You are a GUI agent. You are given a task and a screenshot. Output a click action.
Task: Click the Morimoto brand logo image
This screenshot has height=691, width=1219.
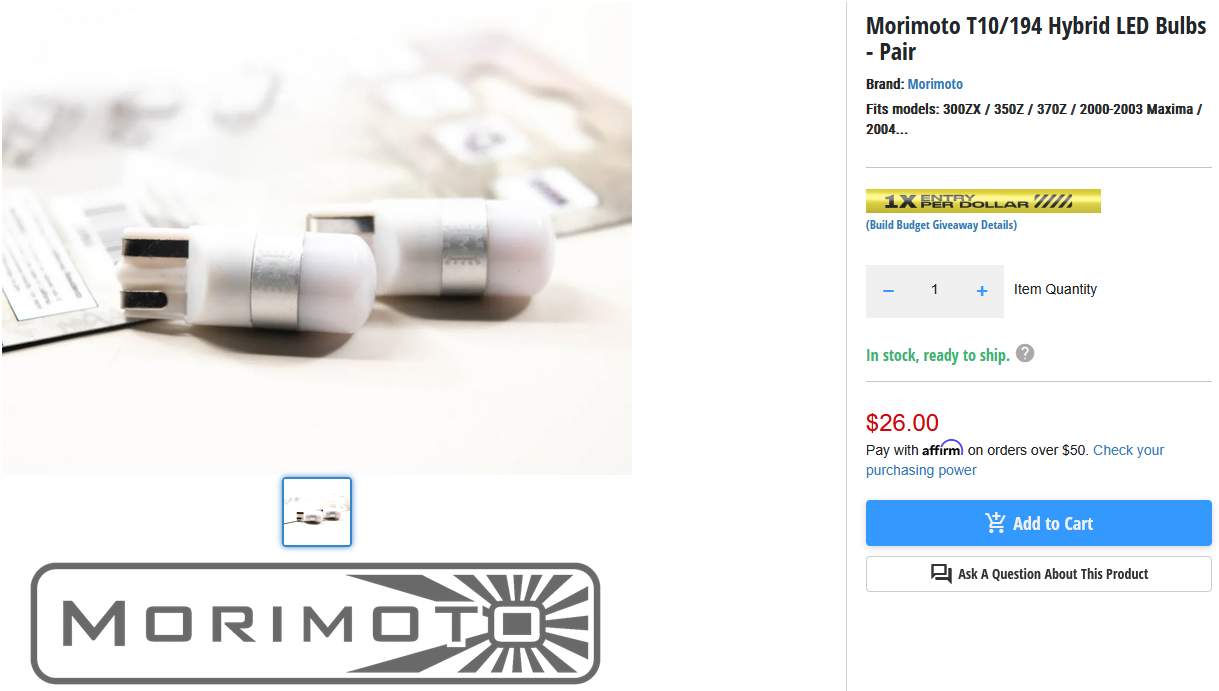316,623
